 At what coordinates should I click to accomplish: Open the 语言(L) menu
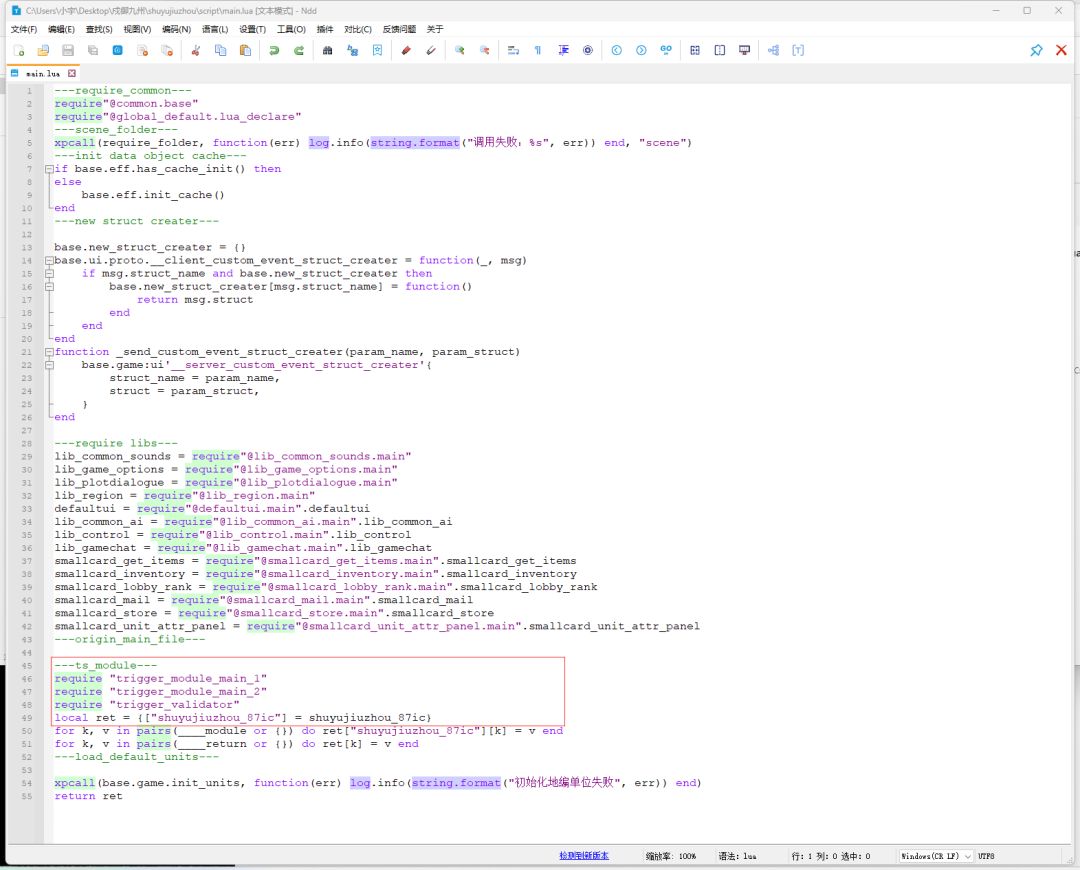pyautogui.click(x=214, y=30)
